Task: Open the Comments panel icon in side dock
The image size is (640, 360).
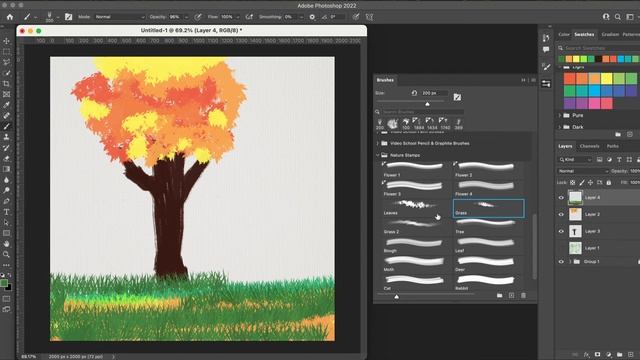Action: tap(546, 49)
